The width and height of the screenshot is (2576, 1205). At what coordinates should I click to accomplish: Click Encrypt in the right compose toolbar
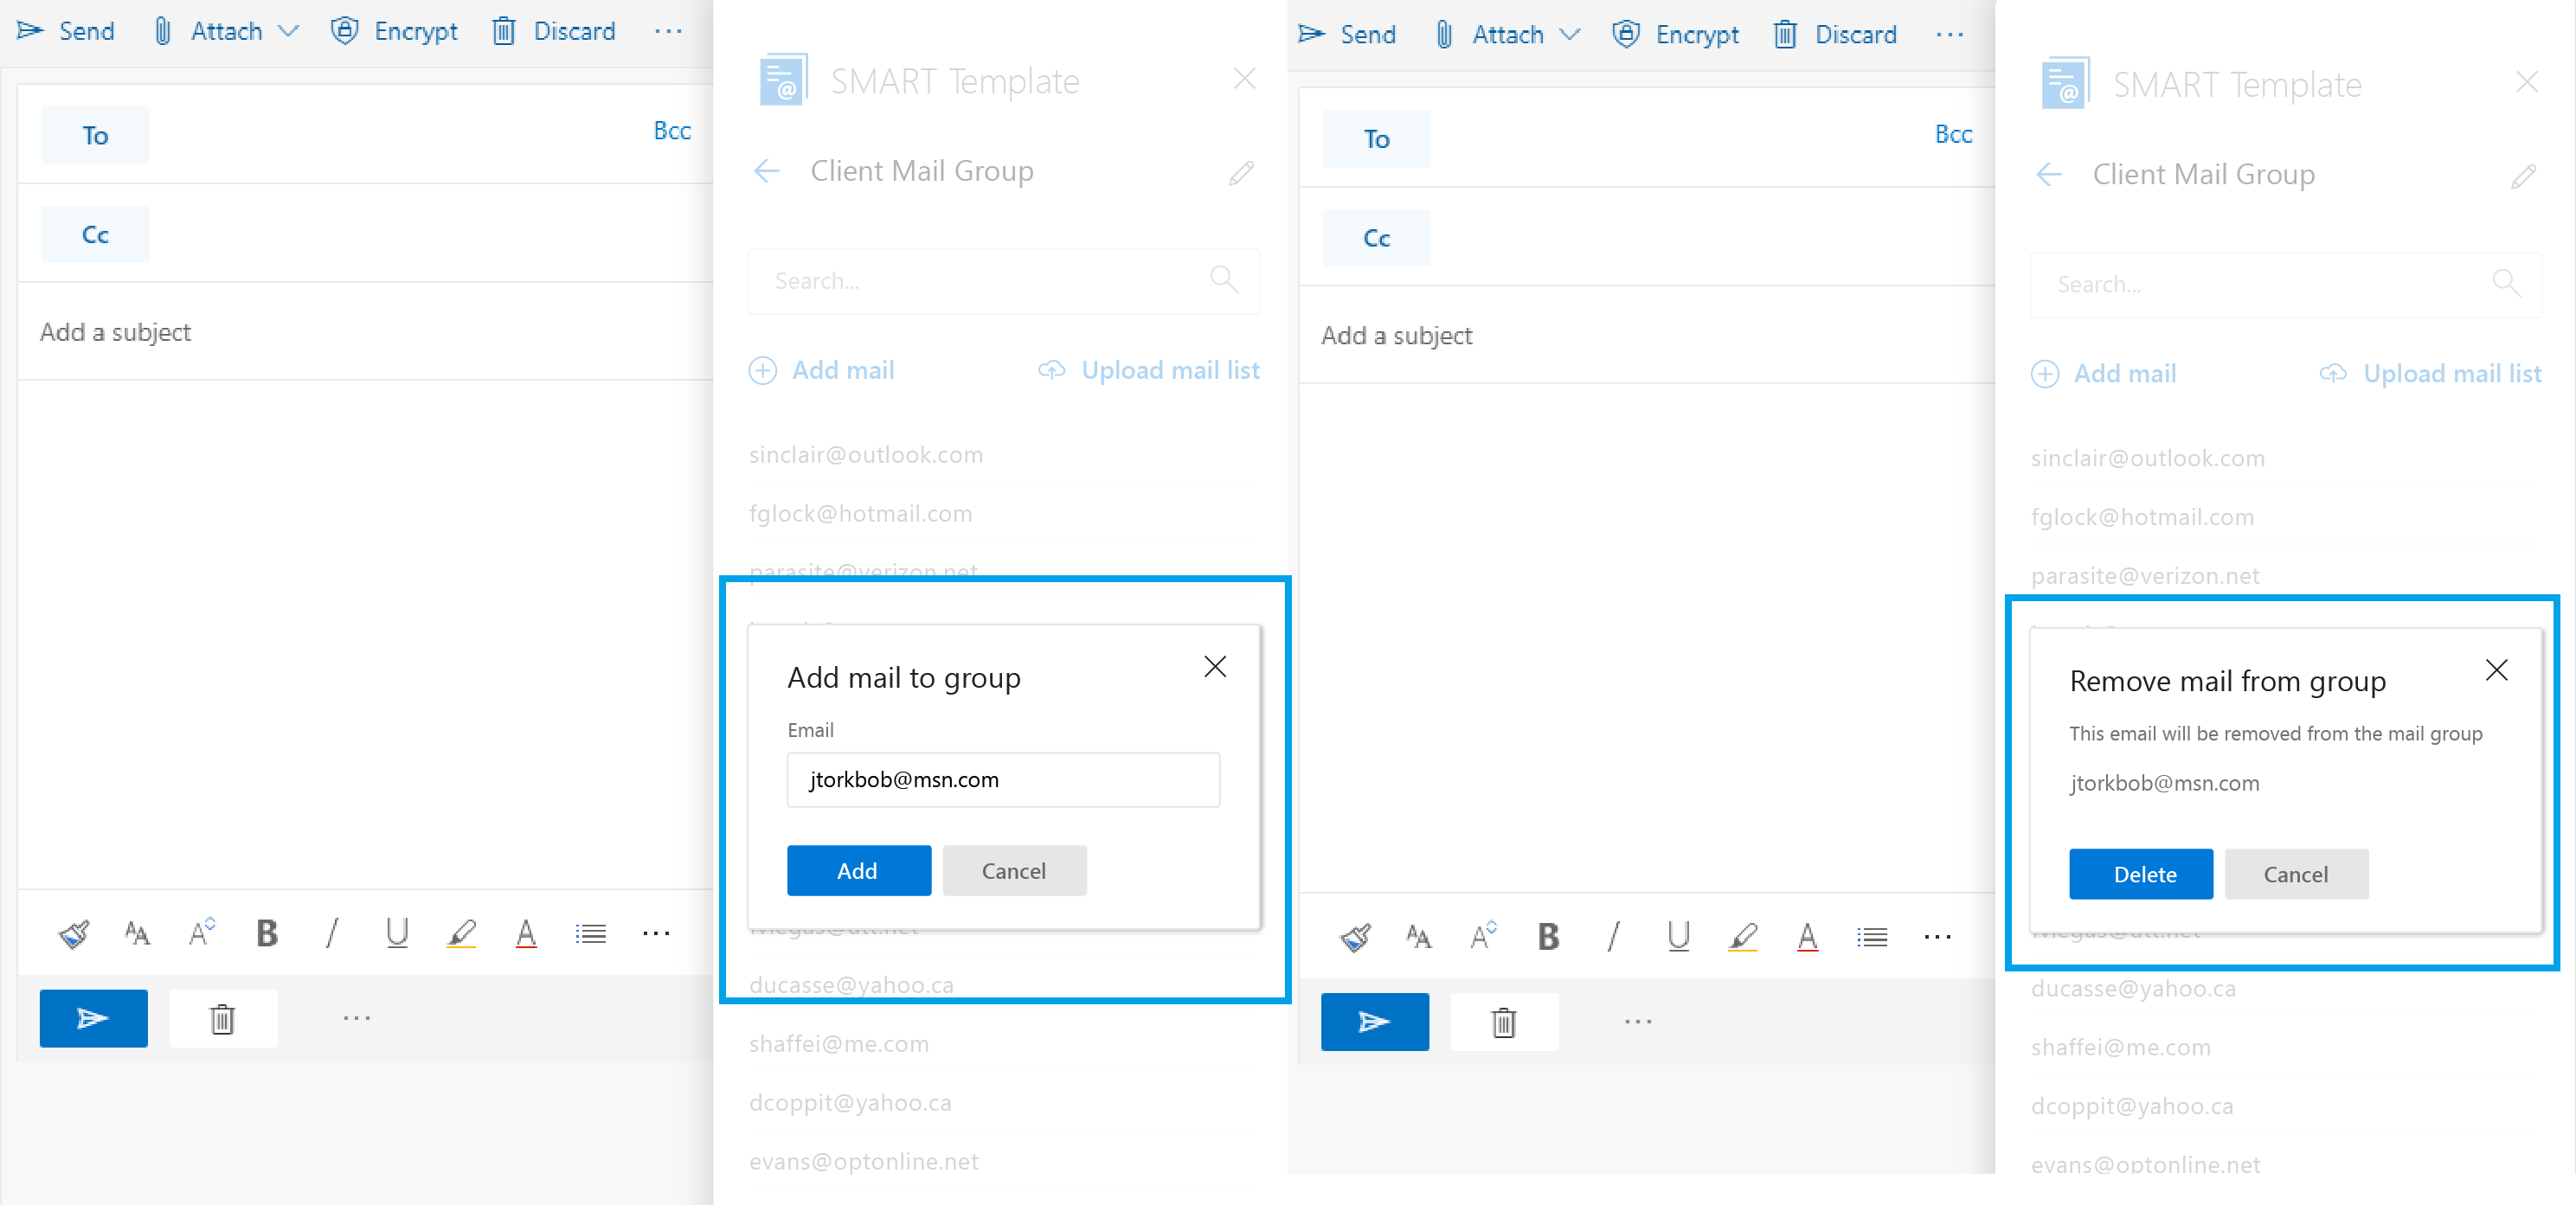pyautogui.click(x=1675, y=34)
